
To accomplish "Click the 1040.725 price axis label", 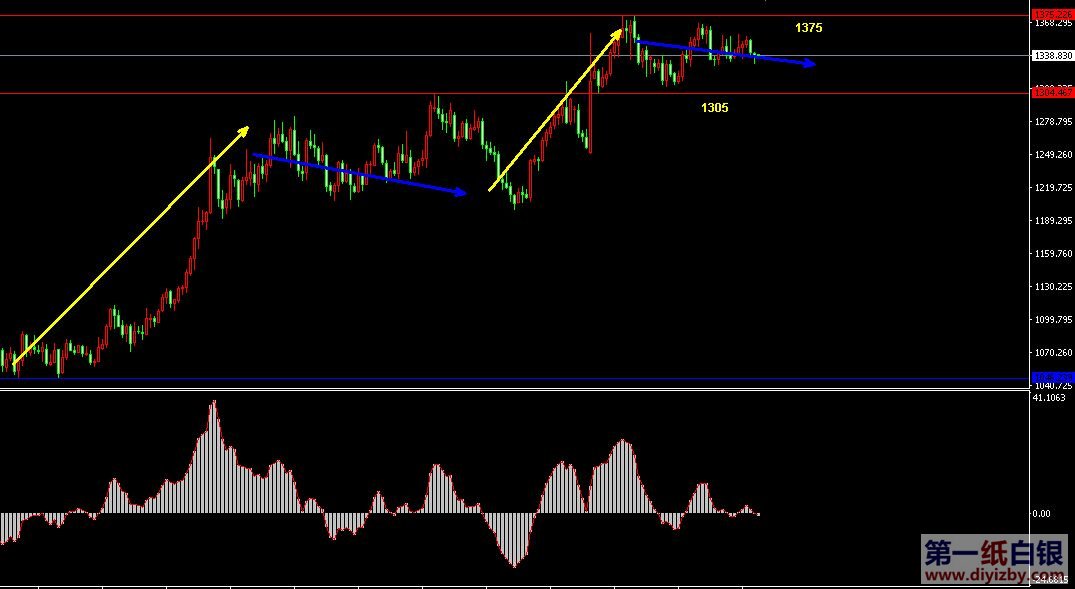I will point(1053,387).
